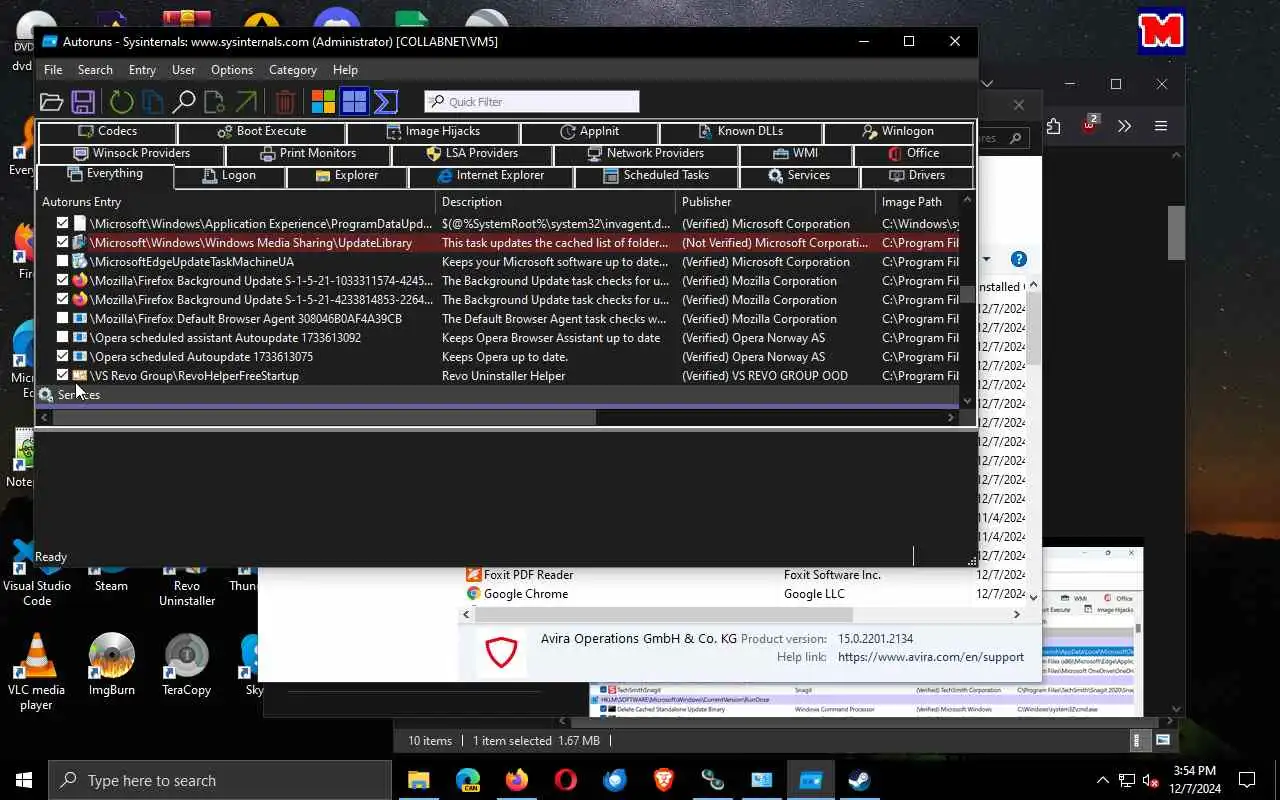Open the view options dropdown arrow beside help icon
Viewport: 1280px width, 800px height.
tap(986, 259)
